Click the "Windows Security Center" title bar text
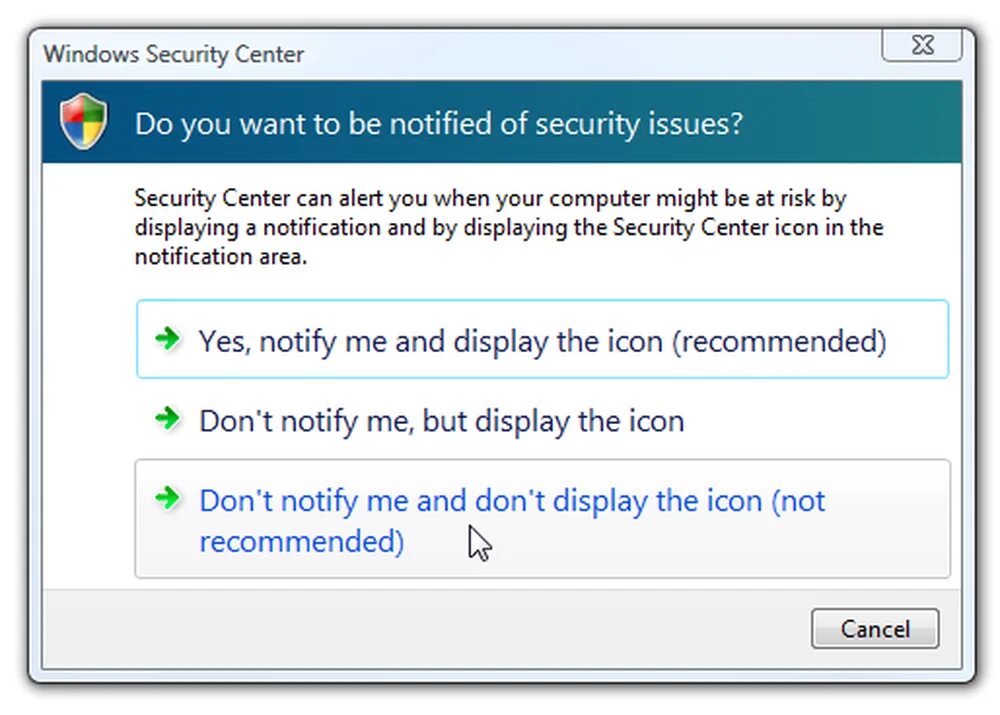The width and height of the screenshot is (1000, 715). [x=173, y=54]
